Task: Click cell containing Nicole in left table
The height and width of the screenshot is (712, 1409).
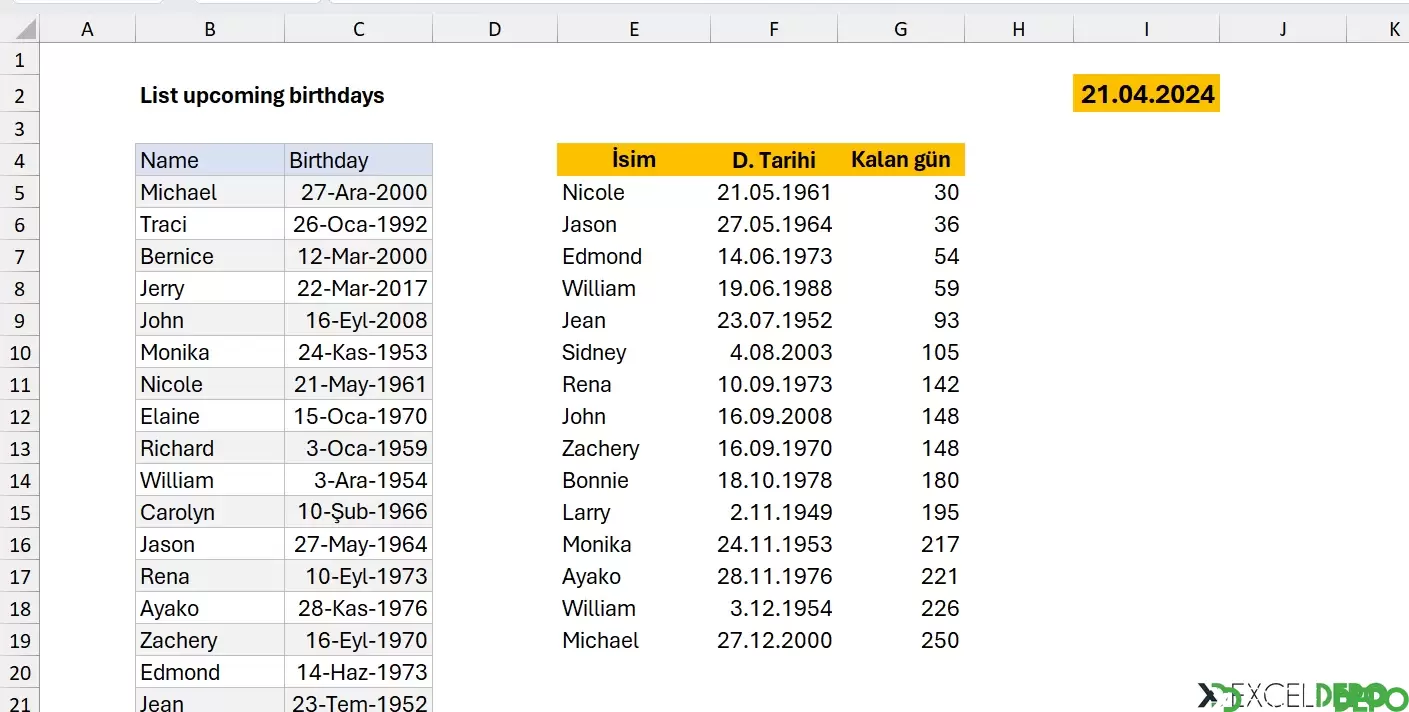Action: (x=210, y=384)
